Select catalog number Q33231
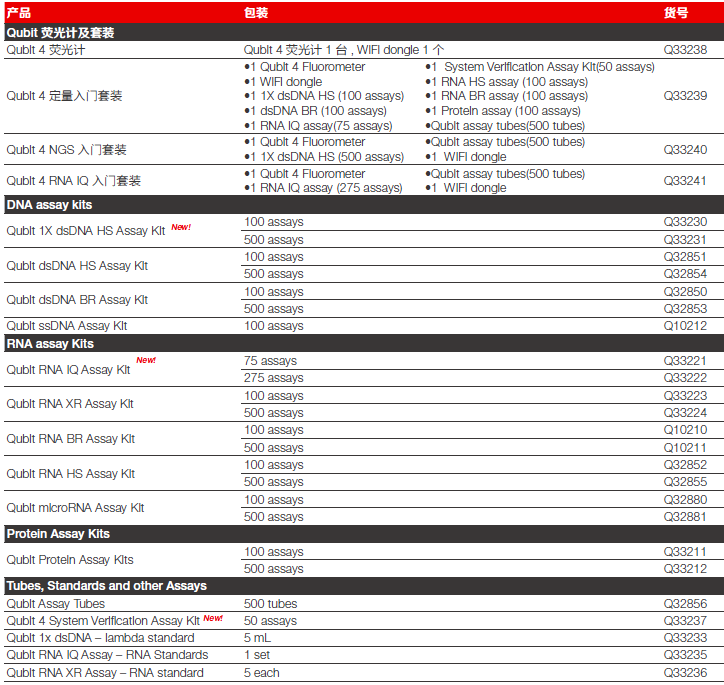724x685 pixels. click(x=685, y=240)
